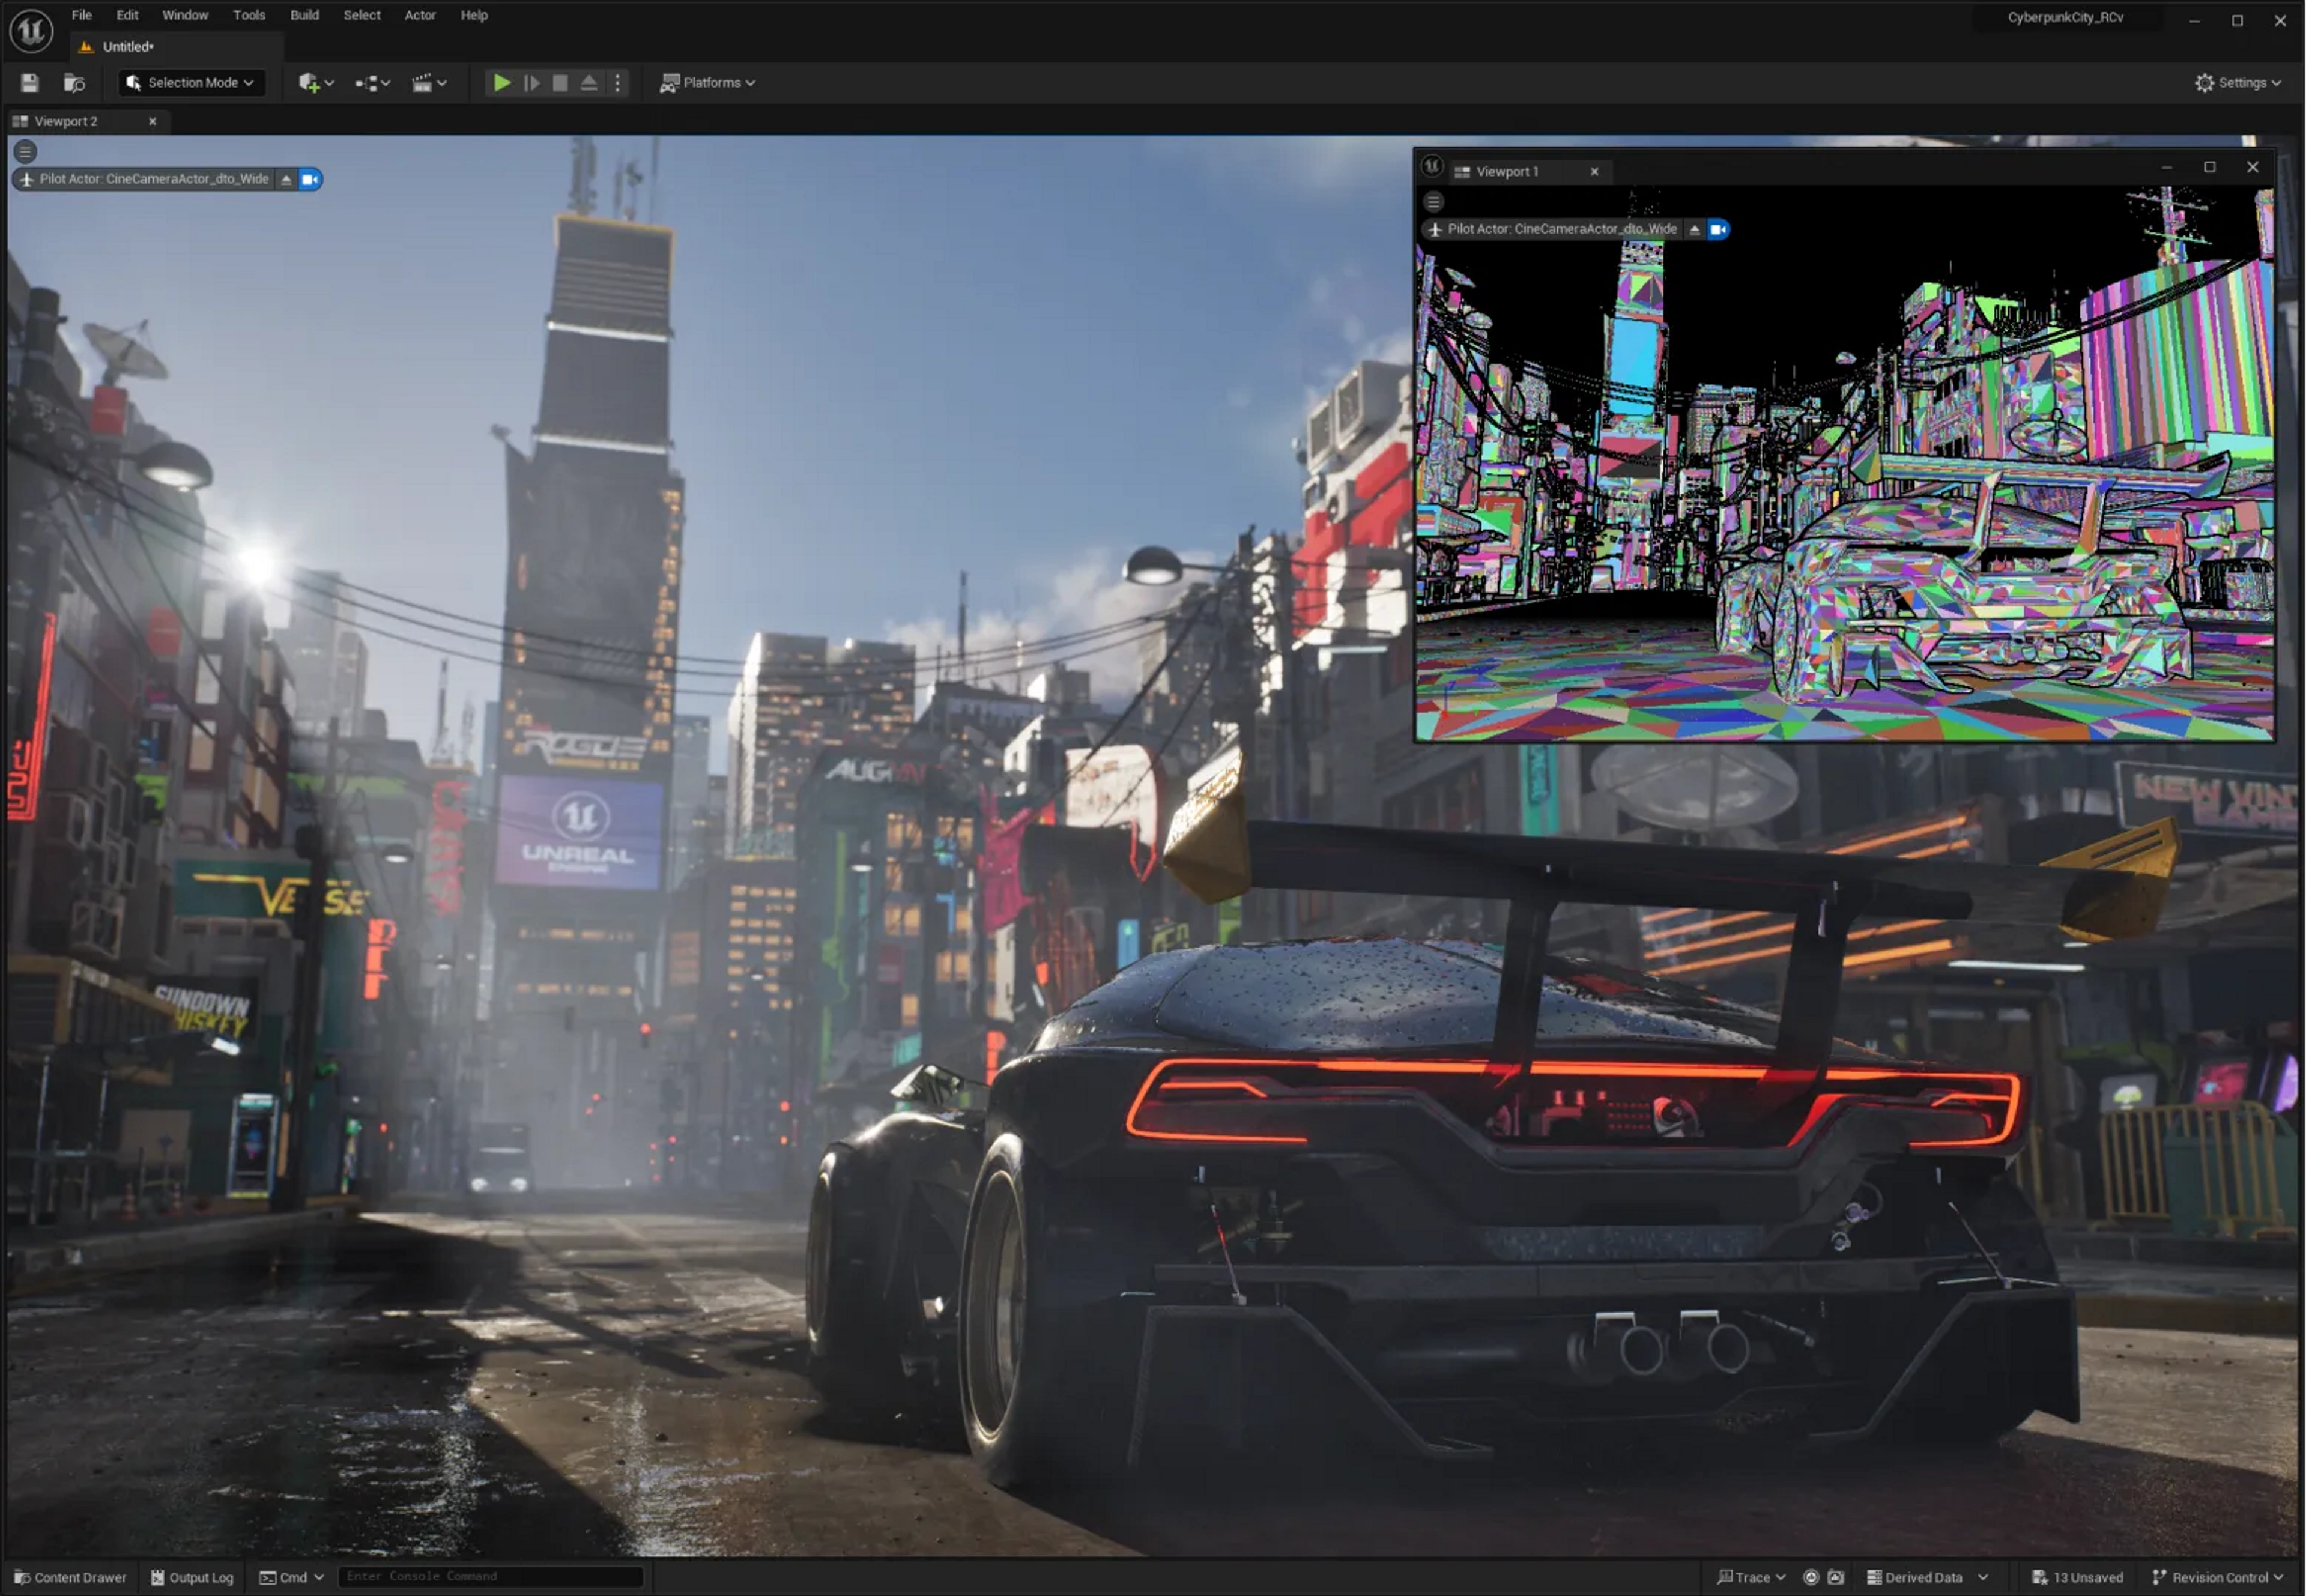Click the Skip frame icon beside Play
Image resolution: width=2306 pixels, height=1596 pixels.
(x=532, y=83)
